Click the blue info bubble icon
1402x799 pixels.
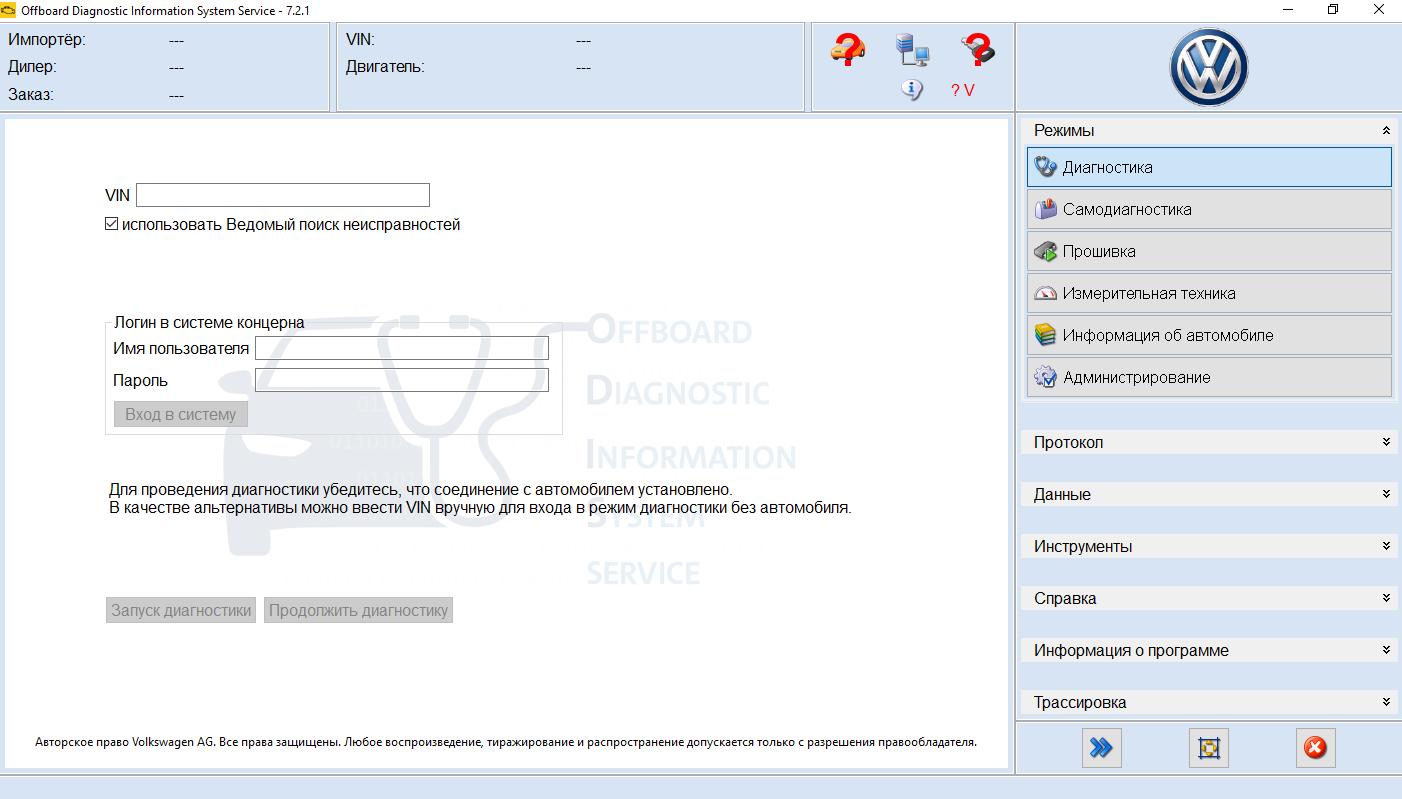(911, 89)
